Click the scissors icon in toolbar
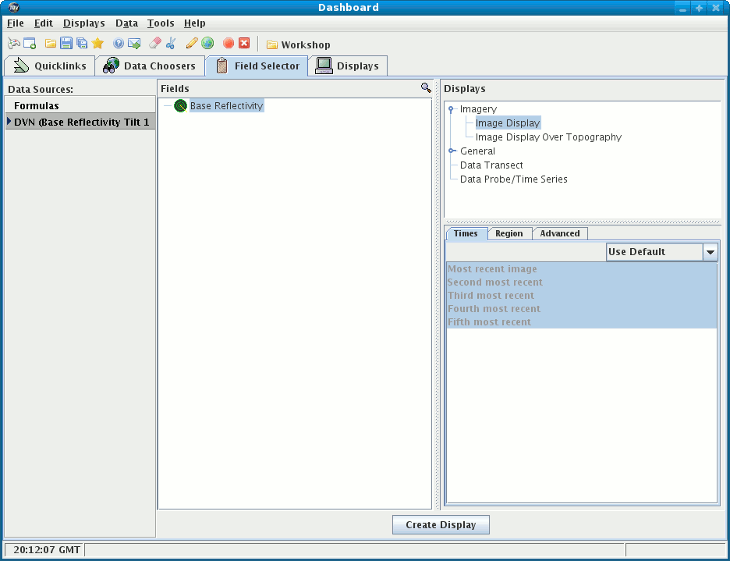The width and height of the screenshot is (730, 561). pos(171,44)
